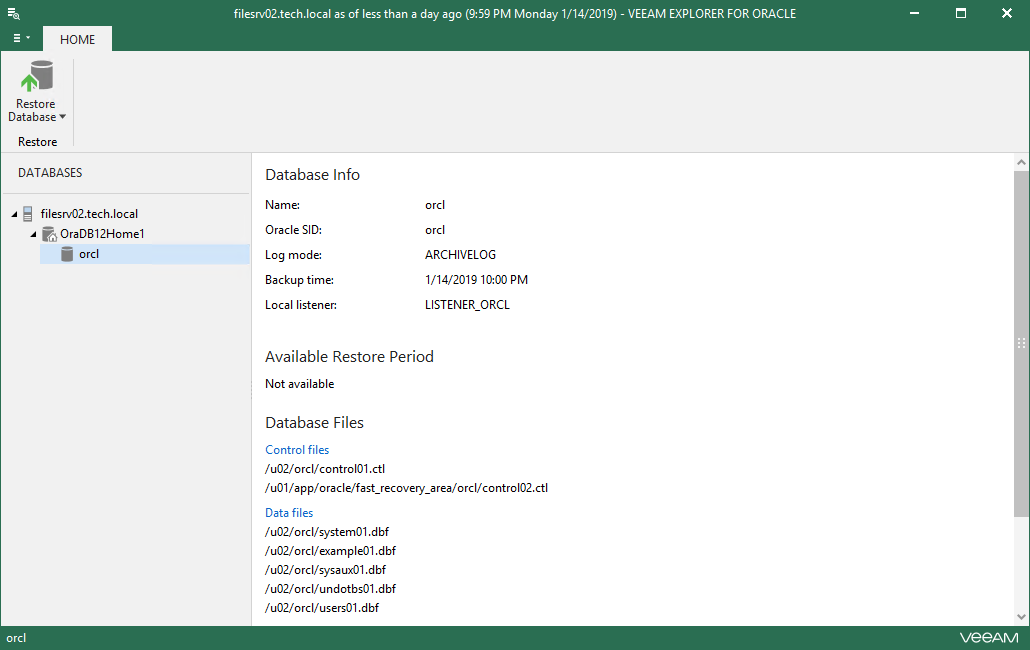The width and height of the screenshot is (1030, 650).
Task: Click the /u02/orcl/users01.dbf file path
Action: coord(322,608)
